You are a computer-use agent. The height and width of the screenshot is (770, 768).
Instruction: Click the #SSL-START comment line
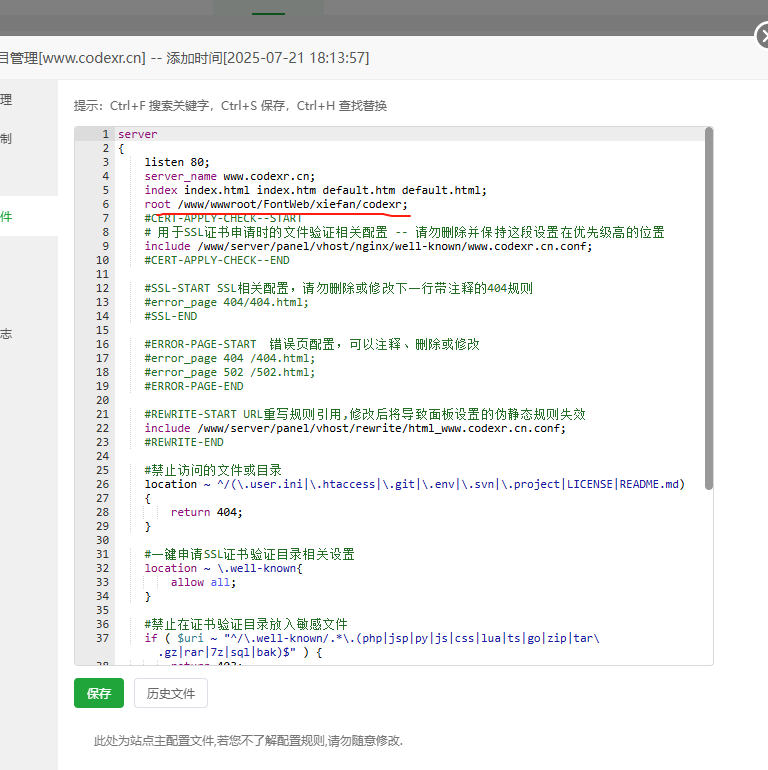pyautogui.click(x=338, y=288)
